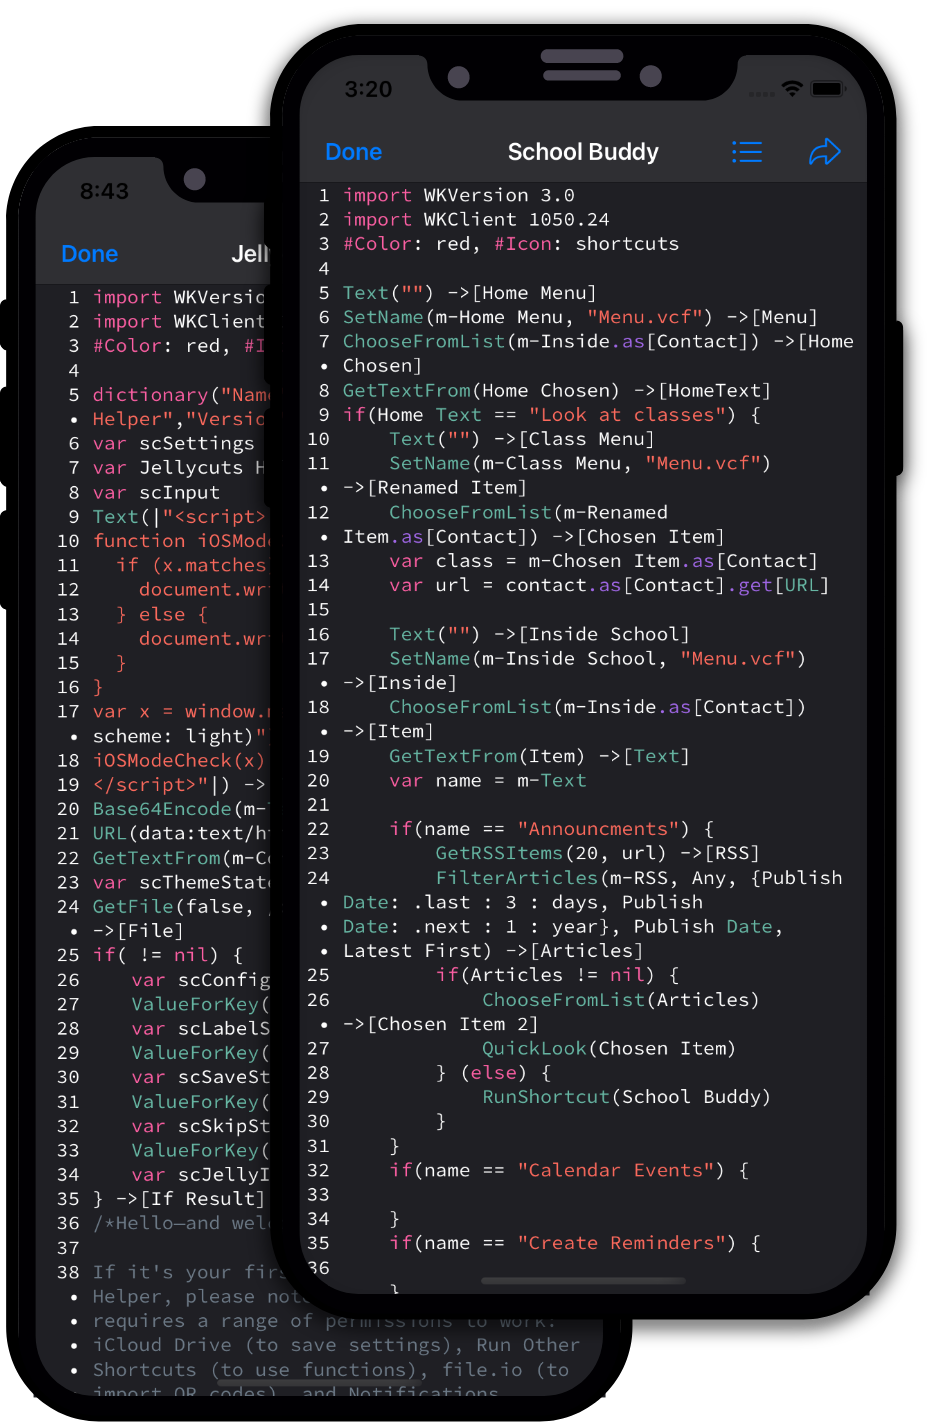934x1422 pixels.
Task: Click 'SetName(m-Inside School' on line 17
Action: 522,658
